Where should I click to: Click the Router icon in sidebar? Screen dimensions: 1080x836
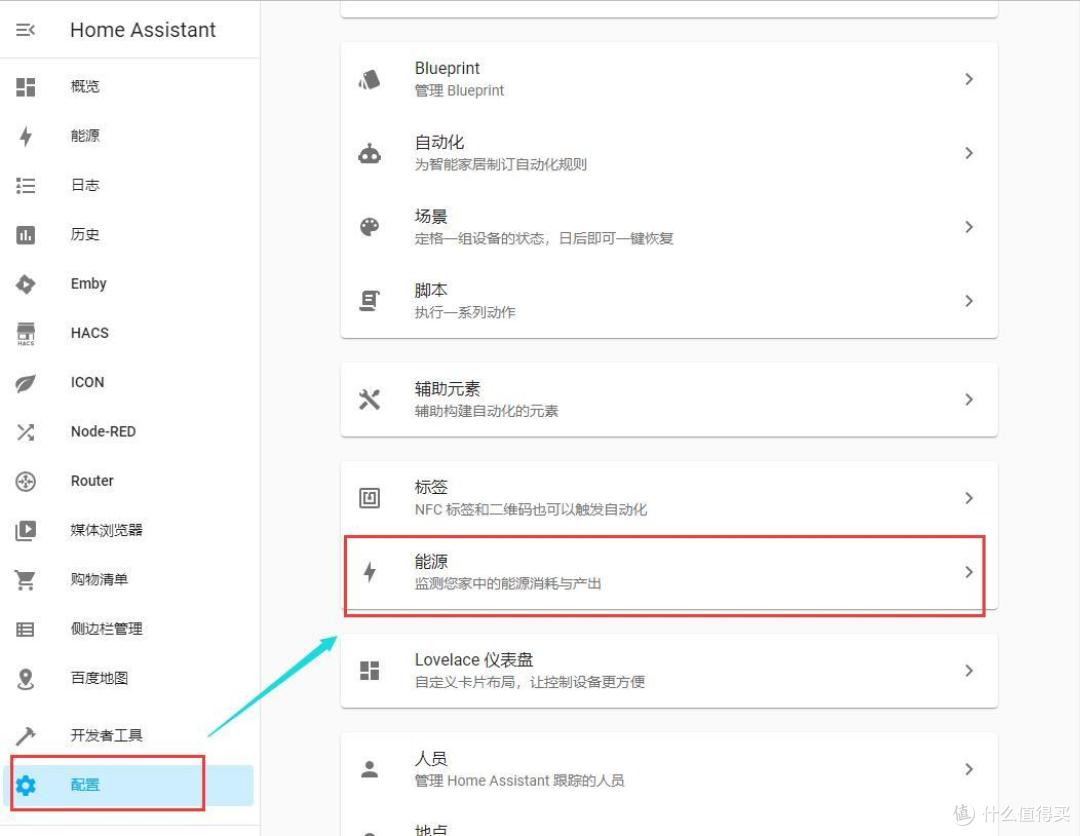[x=25, y=481]
